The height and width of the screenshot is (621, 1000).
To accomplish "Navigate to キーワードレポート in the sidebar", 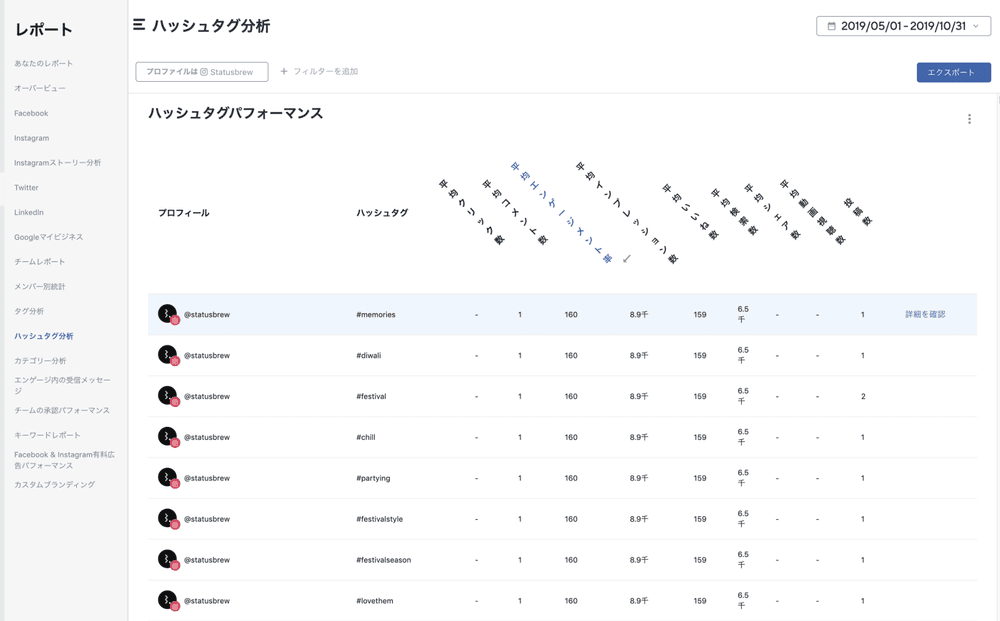I will coord(47,435).
